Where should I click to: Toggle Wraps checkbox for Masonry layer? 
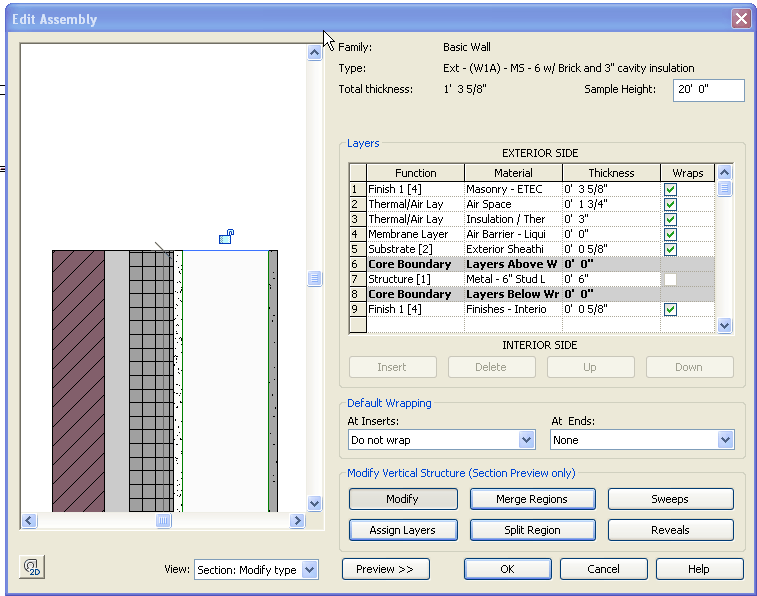[x=670, y=189]
